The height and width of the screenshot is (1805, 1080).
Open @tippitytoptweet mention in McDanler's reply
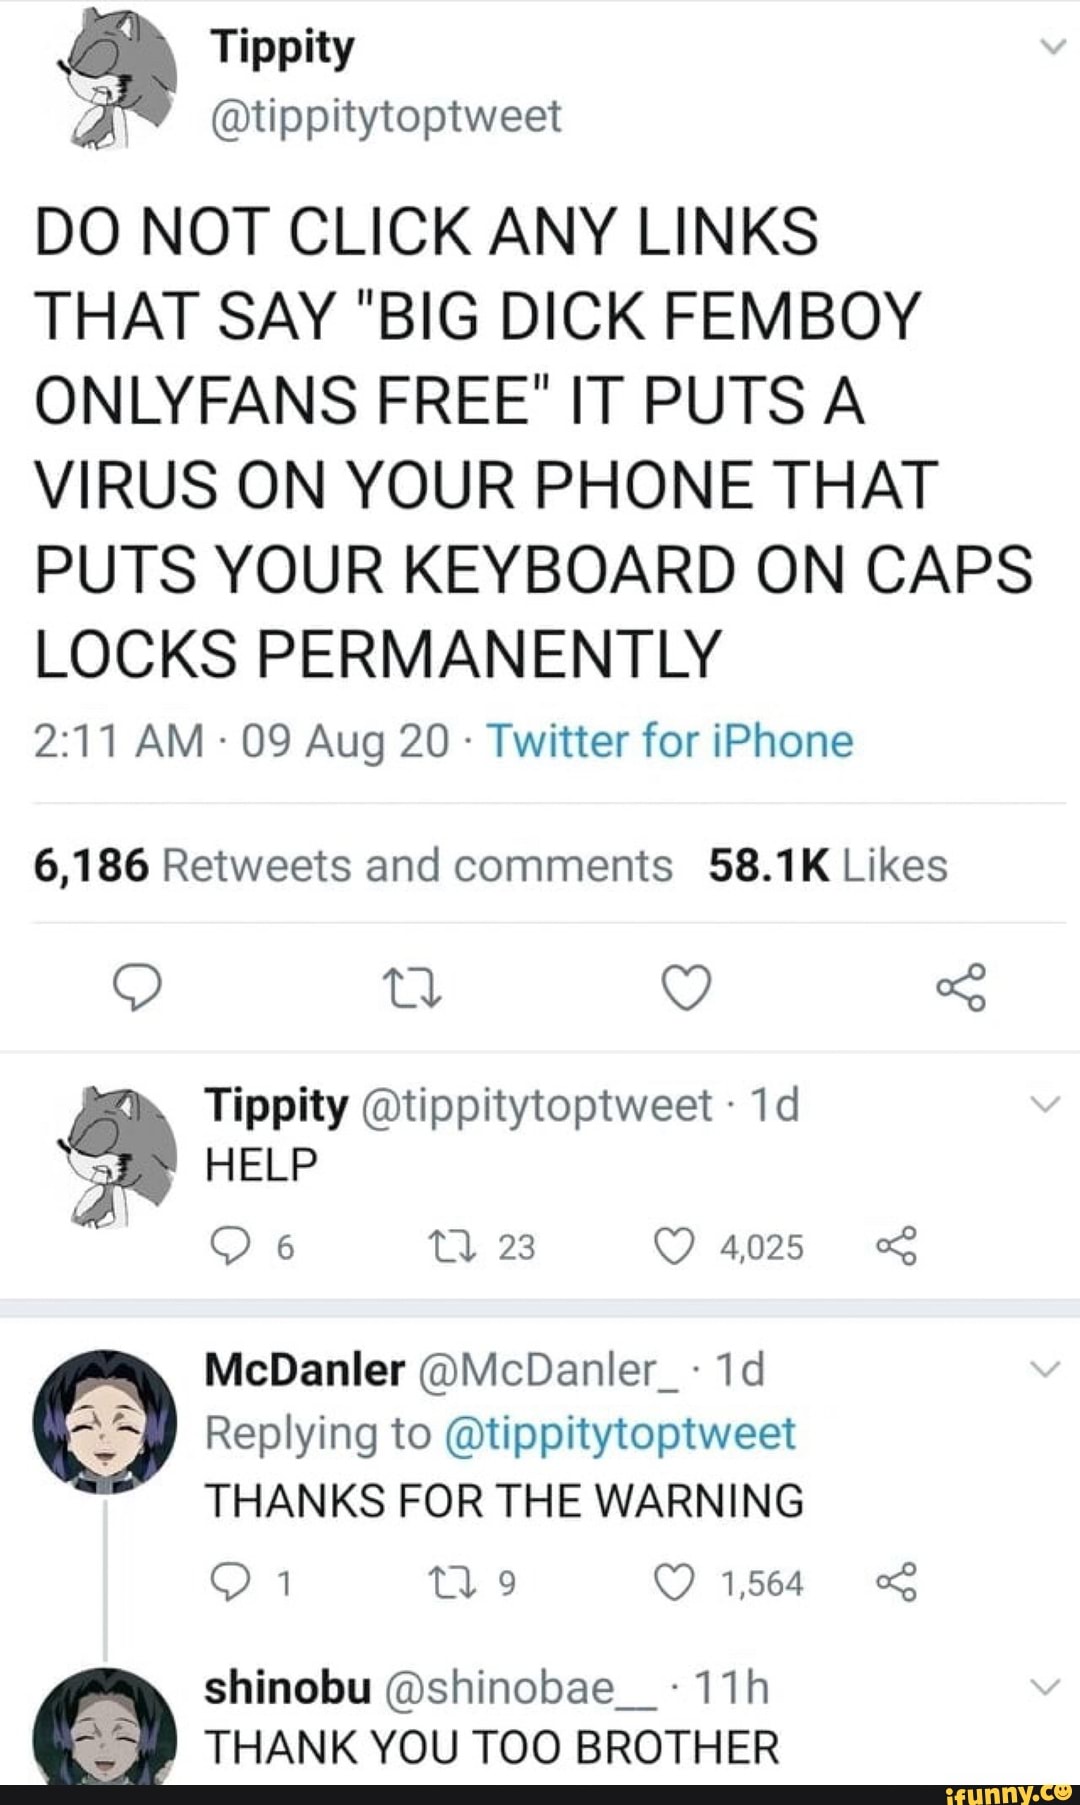coord(617,1433)
